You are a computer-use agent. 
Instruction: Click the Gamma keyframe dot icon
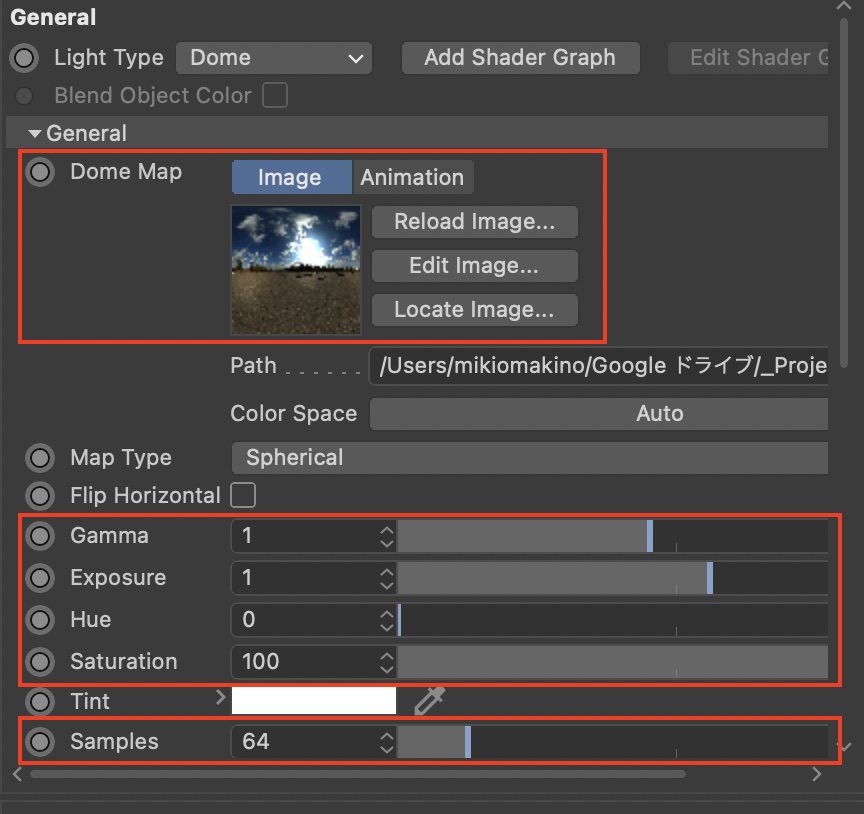40,536
